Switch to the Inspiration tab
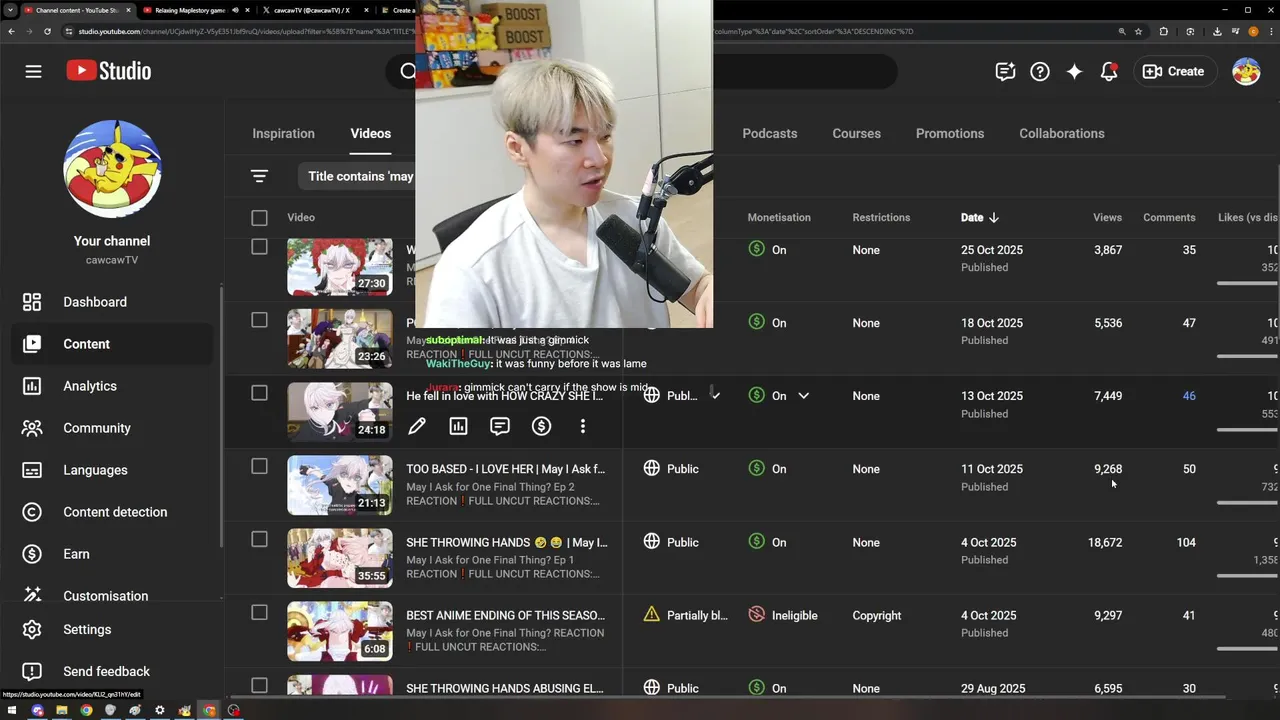Image resolution: width=1280 pixels, height=720 pixels. pyautogui.click(x=283, y=133)
